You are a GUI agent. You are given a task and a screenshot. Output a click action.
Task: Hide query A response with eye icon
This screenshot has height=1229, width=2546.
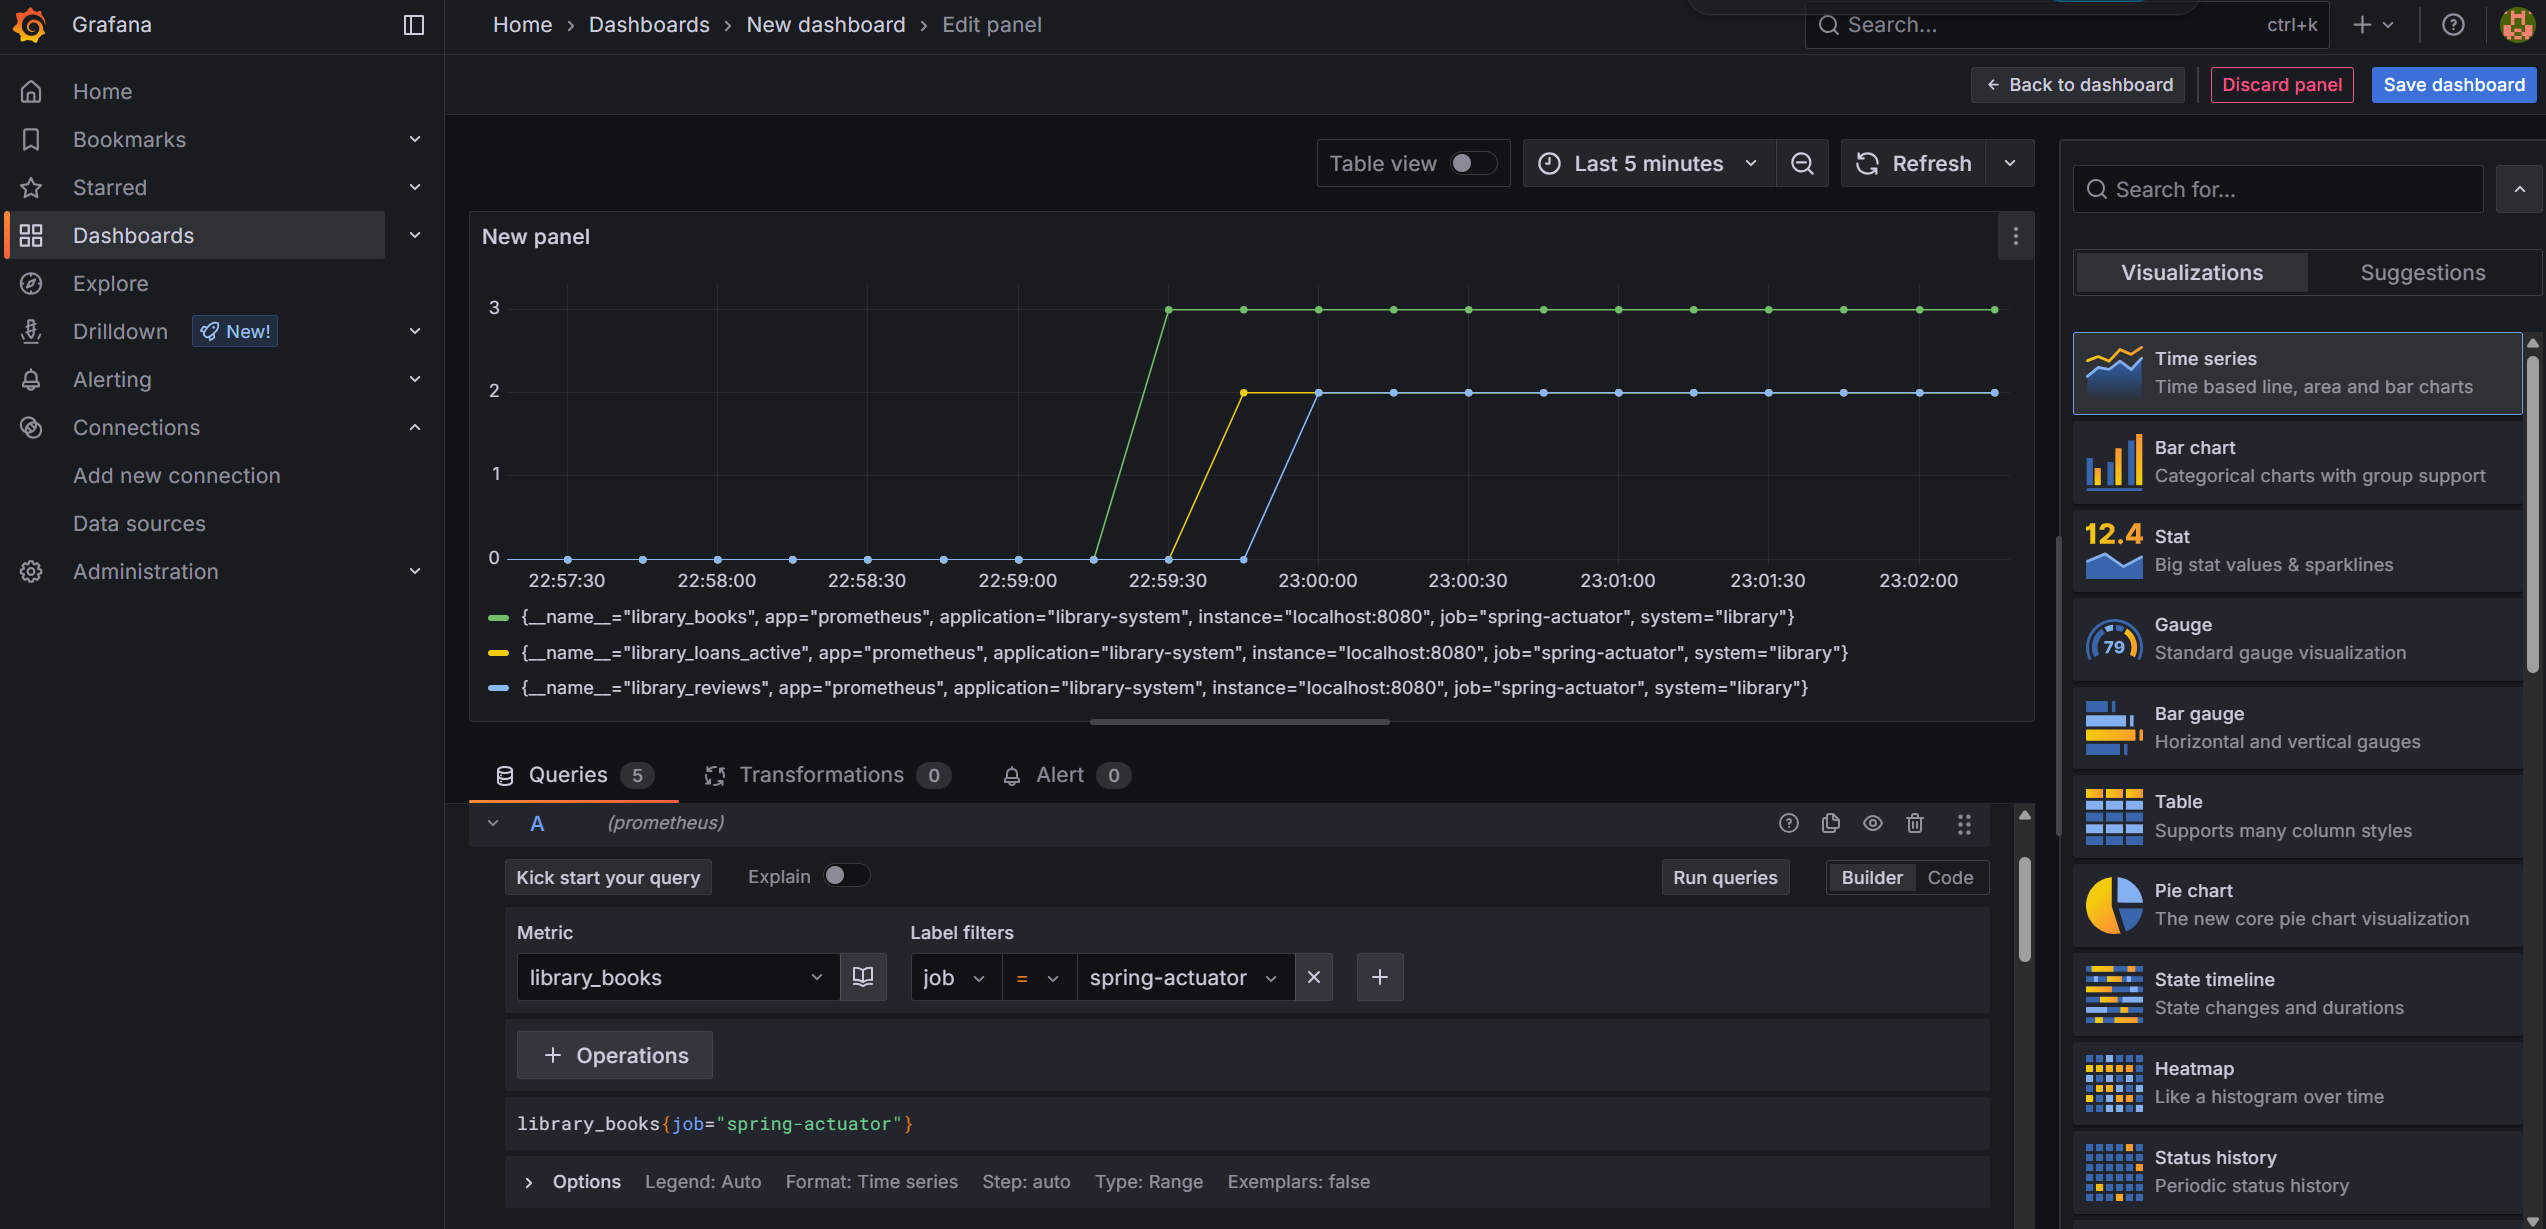tap(1872, 823)
